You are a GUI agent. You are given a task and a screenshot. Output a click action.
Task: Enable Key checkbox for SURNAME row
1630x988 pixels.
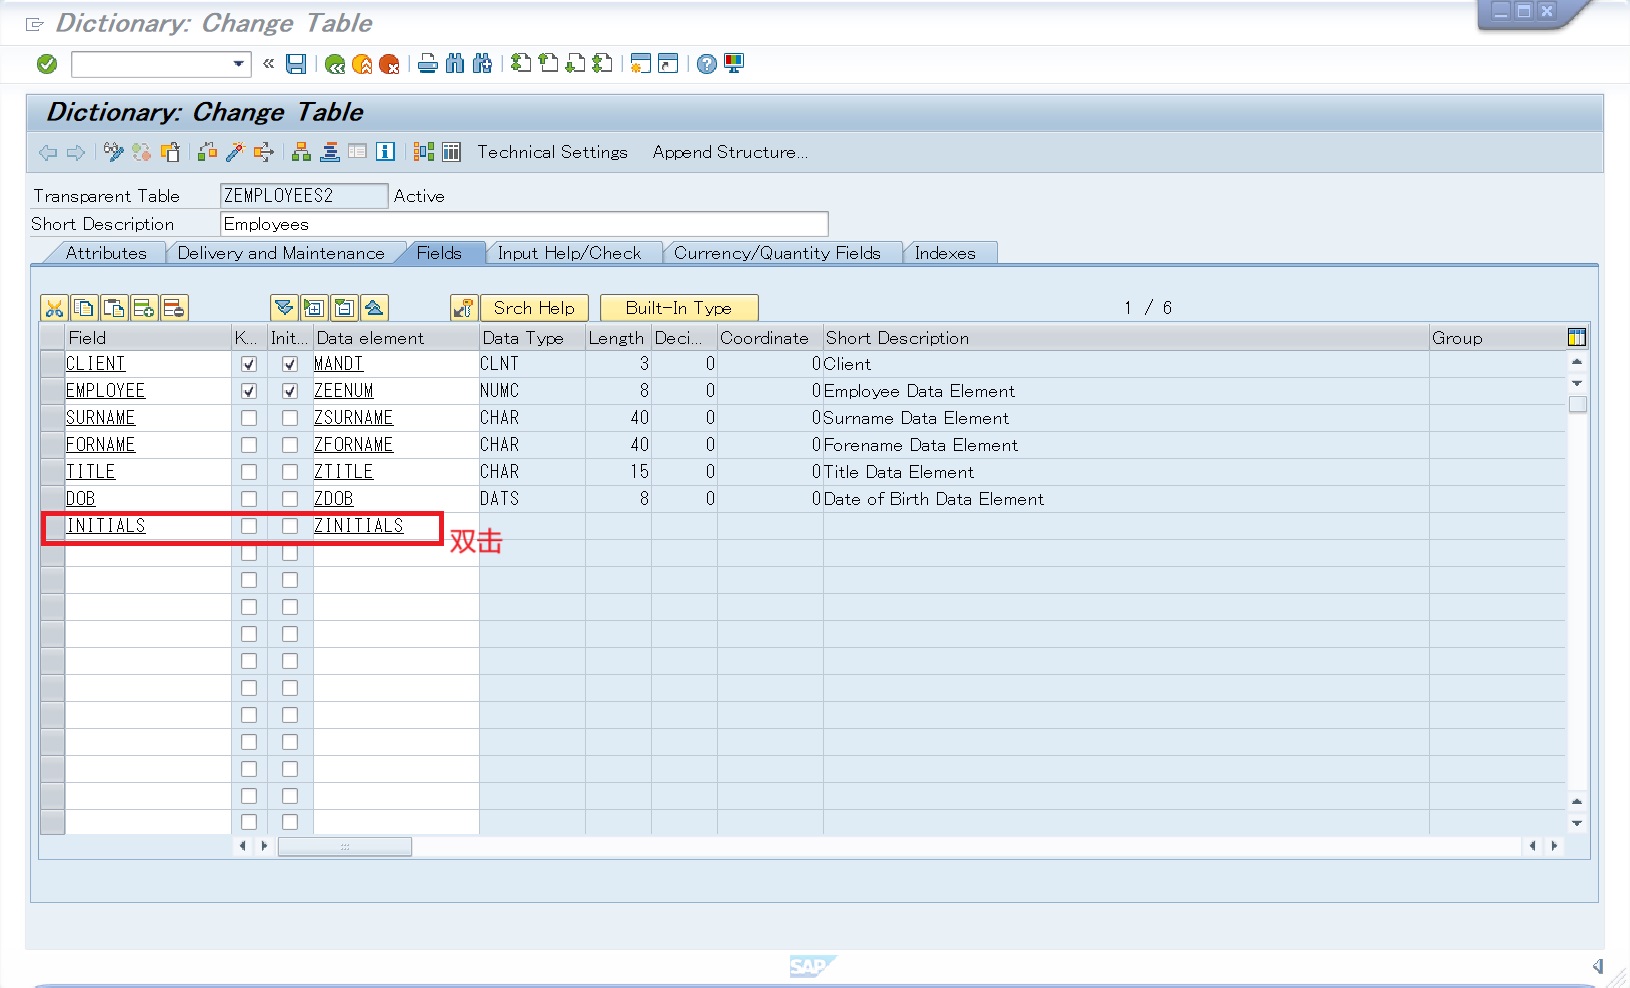click(249, 418)
